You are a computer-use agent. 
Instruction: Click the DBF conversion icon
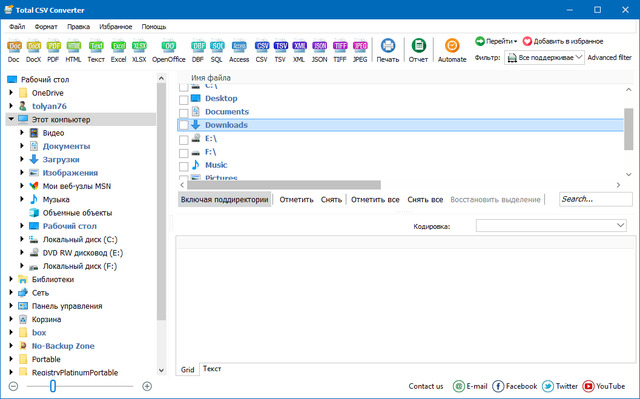[x=198, y=46]
